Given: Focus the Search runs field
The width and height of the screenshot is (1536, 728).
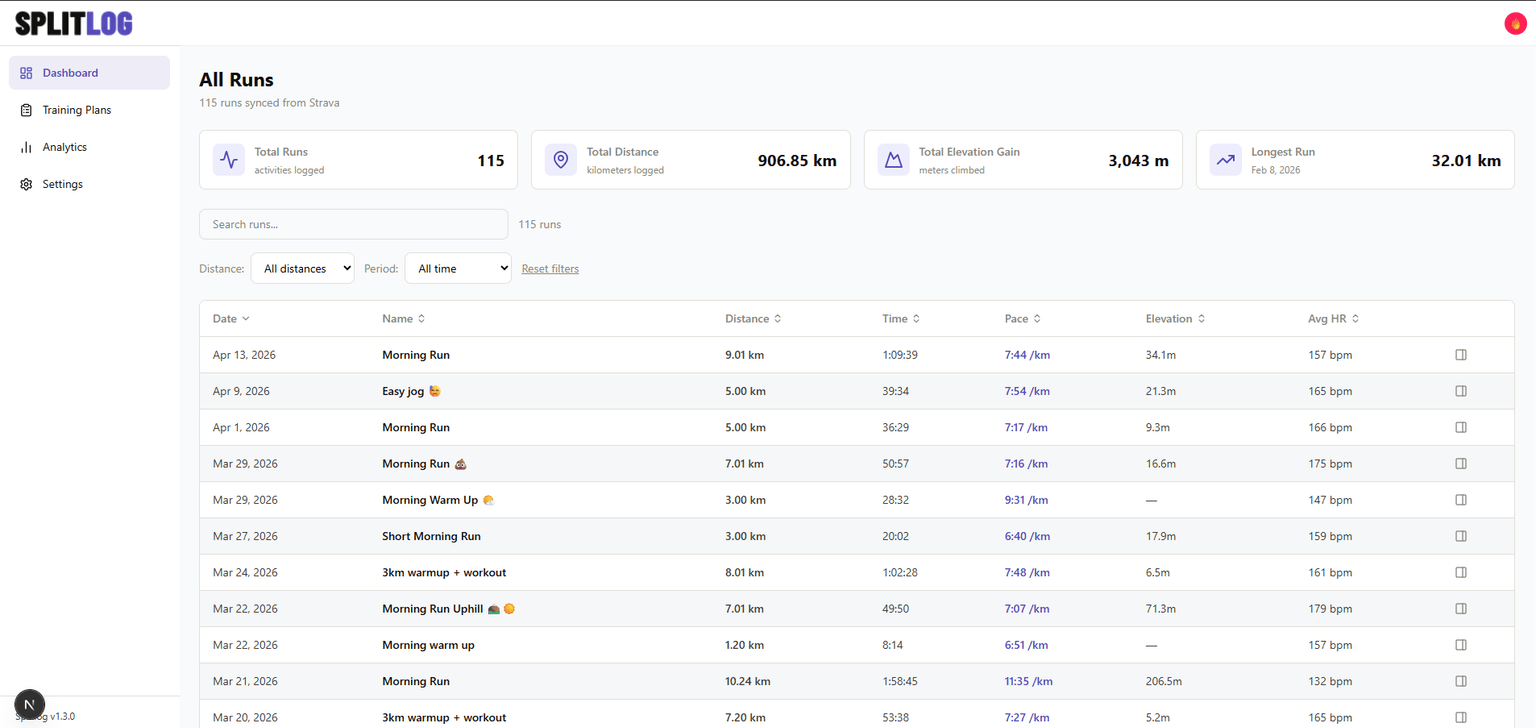Looking at the screenshot, I should (x=354, y=224).
